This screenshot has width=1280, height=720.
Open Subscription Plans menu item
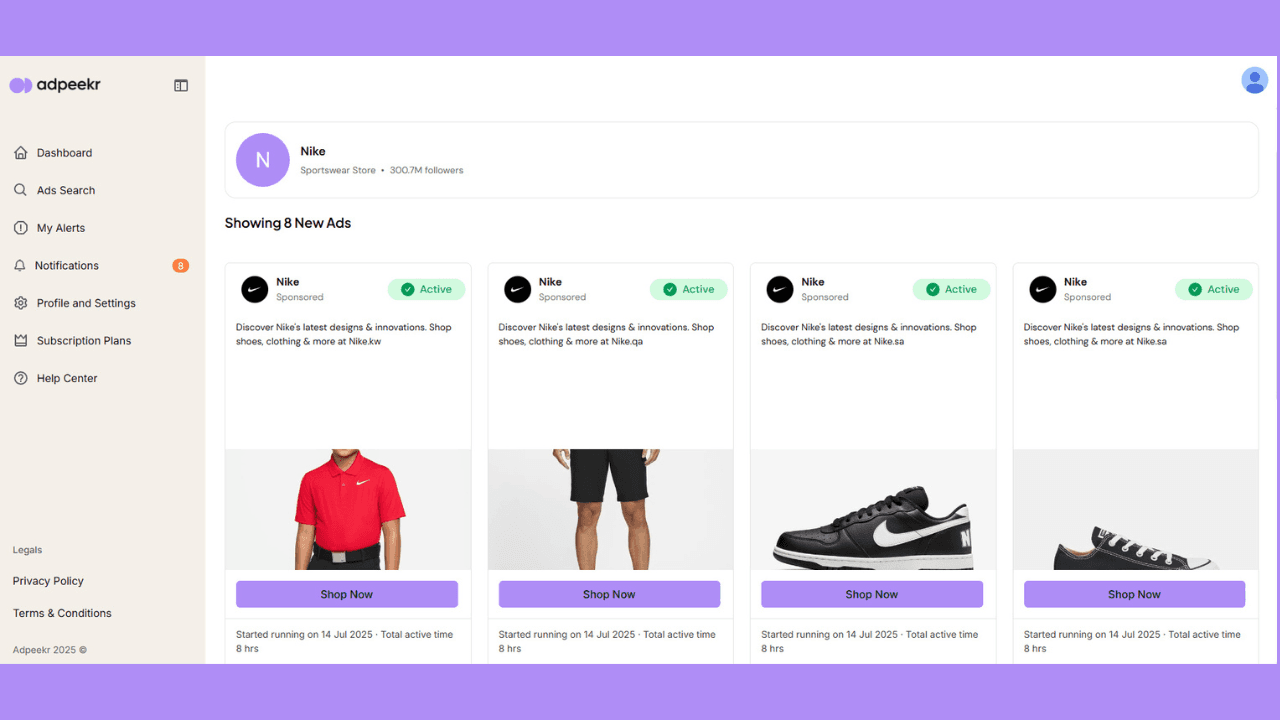point(84,341)
